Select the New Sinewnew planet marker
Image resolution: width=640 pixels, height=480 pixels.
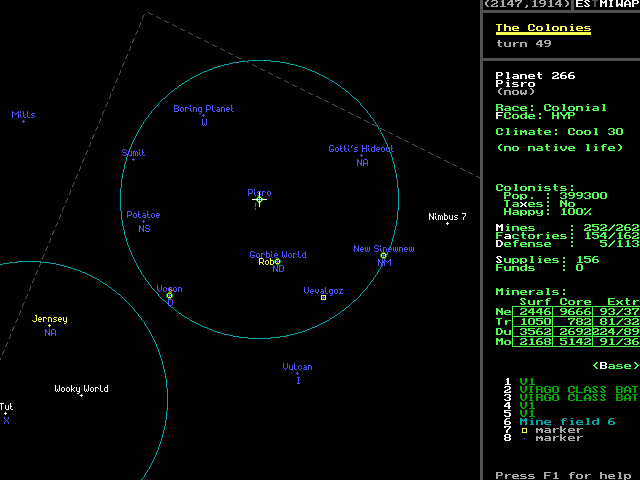[383, 257]
